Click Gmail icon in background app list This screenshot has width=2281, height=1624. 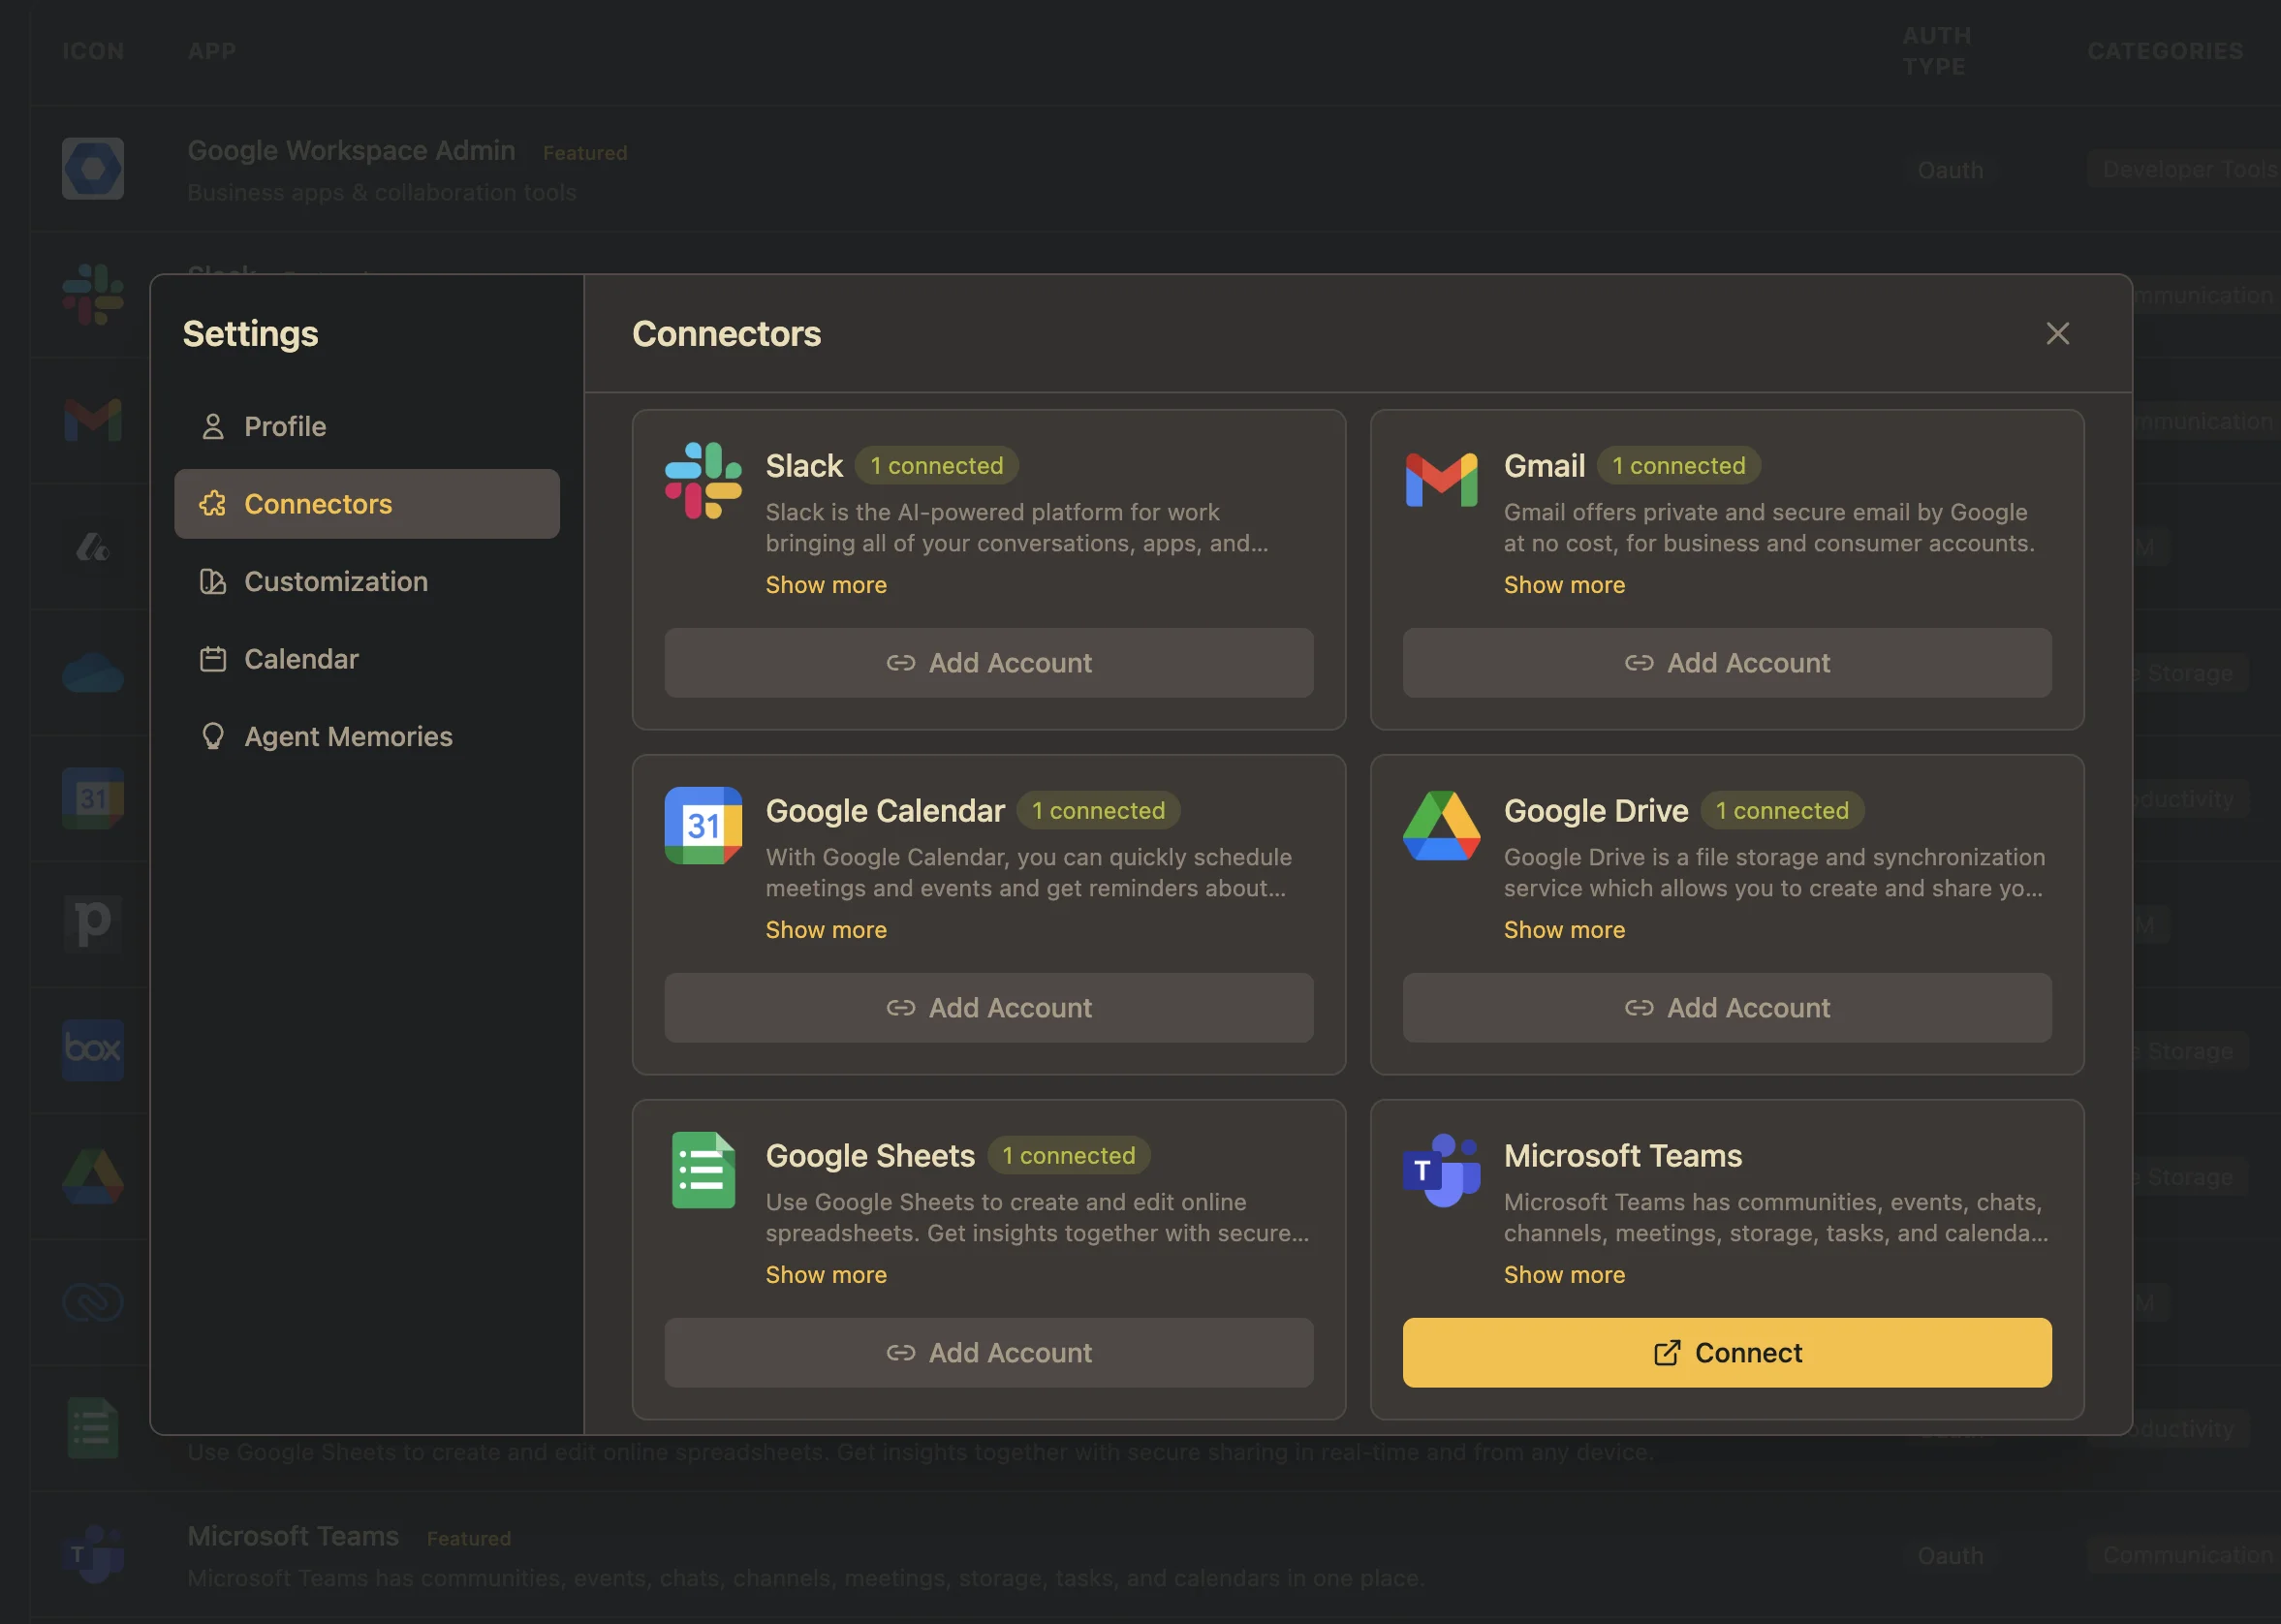tap(93, 420)
